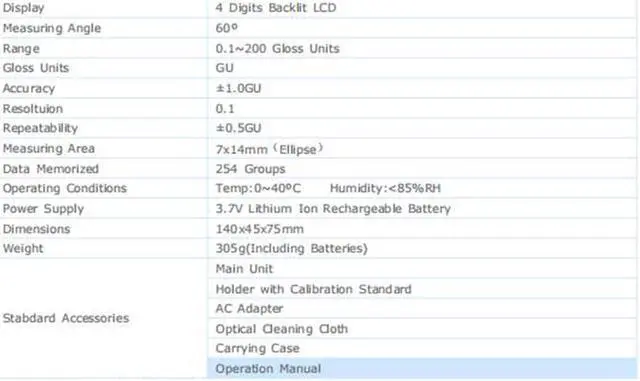
Task: Click the Temp:0~40°C text
Action: tap(258, 188)
